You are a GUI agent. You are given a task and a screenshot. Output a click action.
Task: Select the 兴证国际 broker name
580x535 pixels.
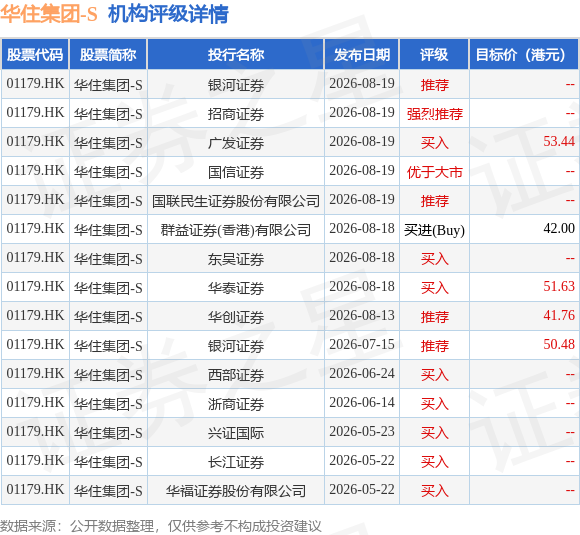pos(236,433)
